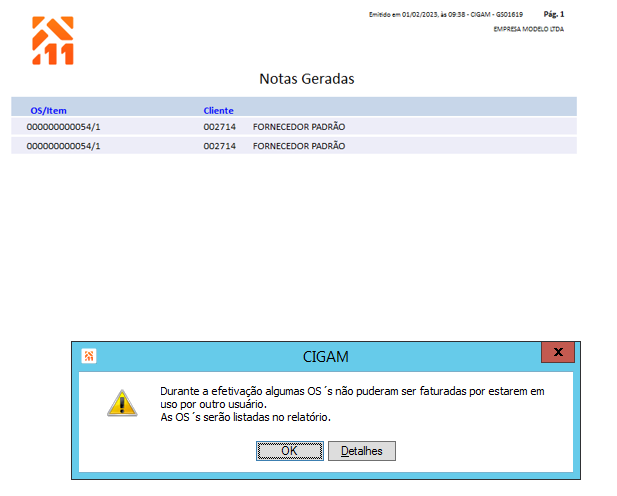
Task: Click the orange CIGAM 11 logo
Action: tap(53, 41)
